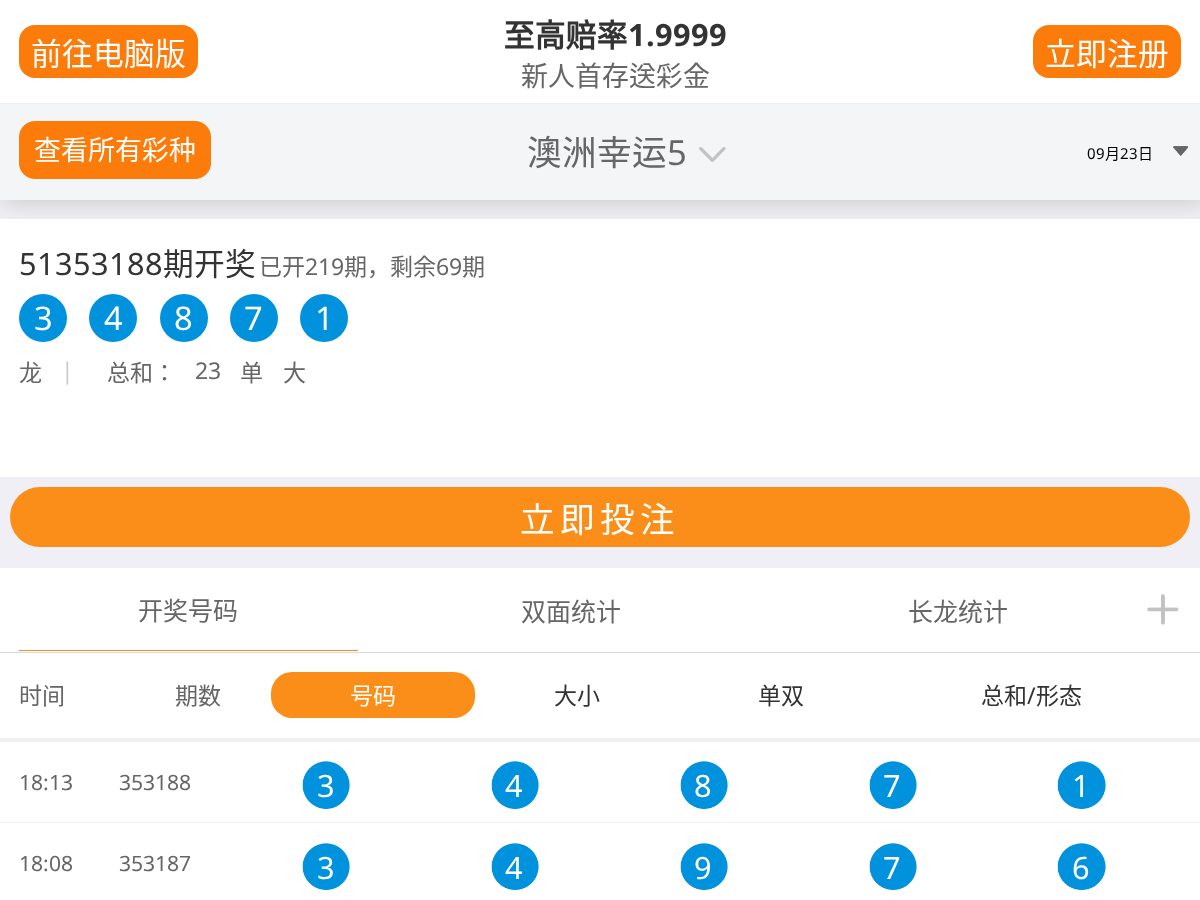Click ball 4 in the current draw header
Viewport: 1200px width, 900px height.
(113, 319)
